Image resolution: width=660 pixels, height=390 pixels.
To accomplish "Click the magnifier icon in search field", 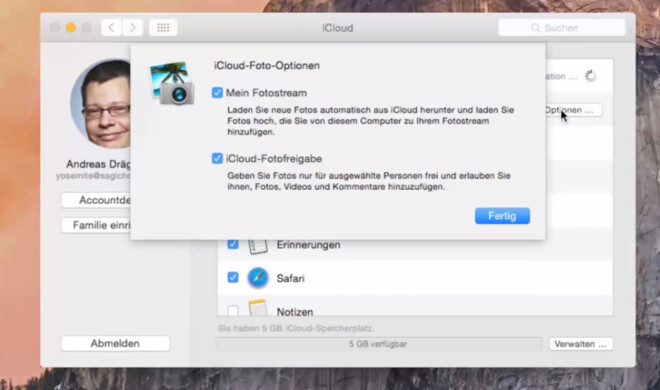I will point(535,28).
